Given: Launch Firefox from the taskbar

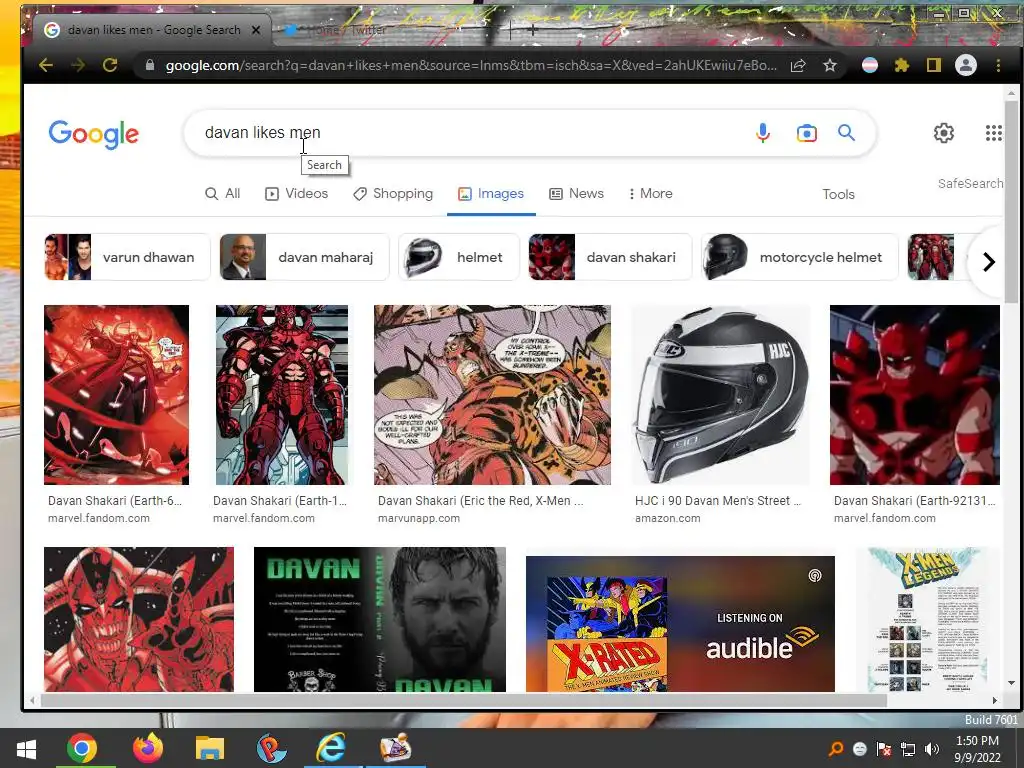Looking at the screenshot, I should click(148, 748).
